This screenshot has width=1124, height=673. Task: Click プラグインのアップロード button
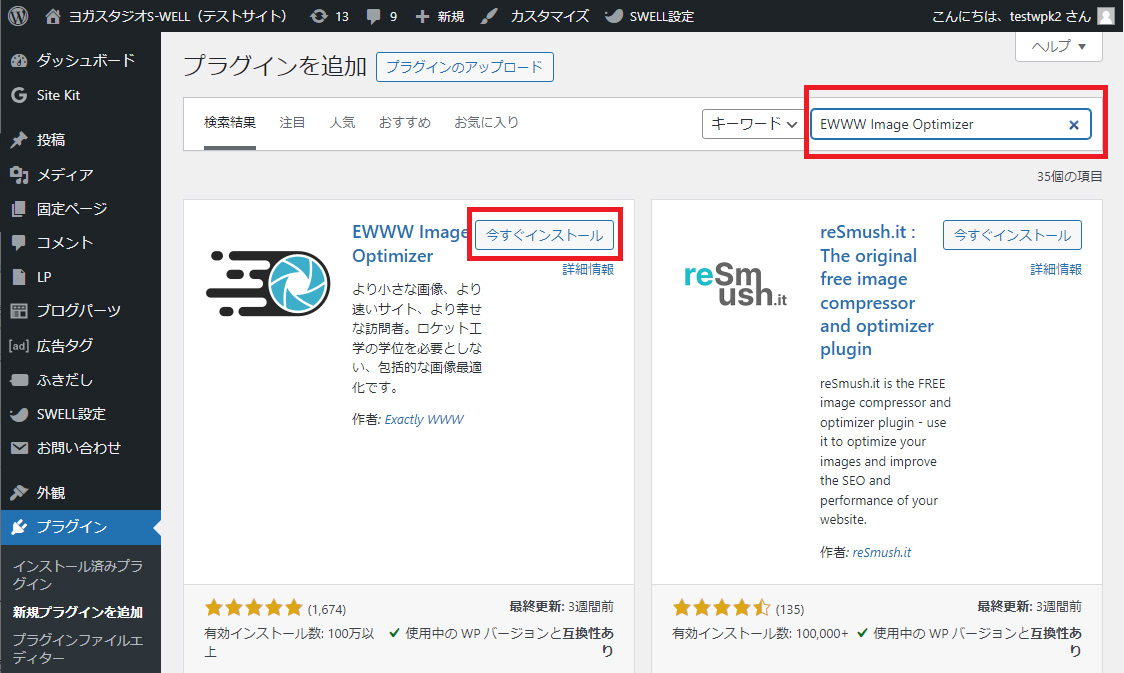(465, 67)
